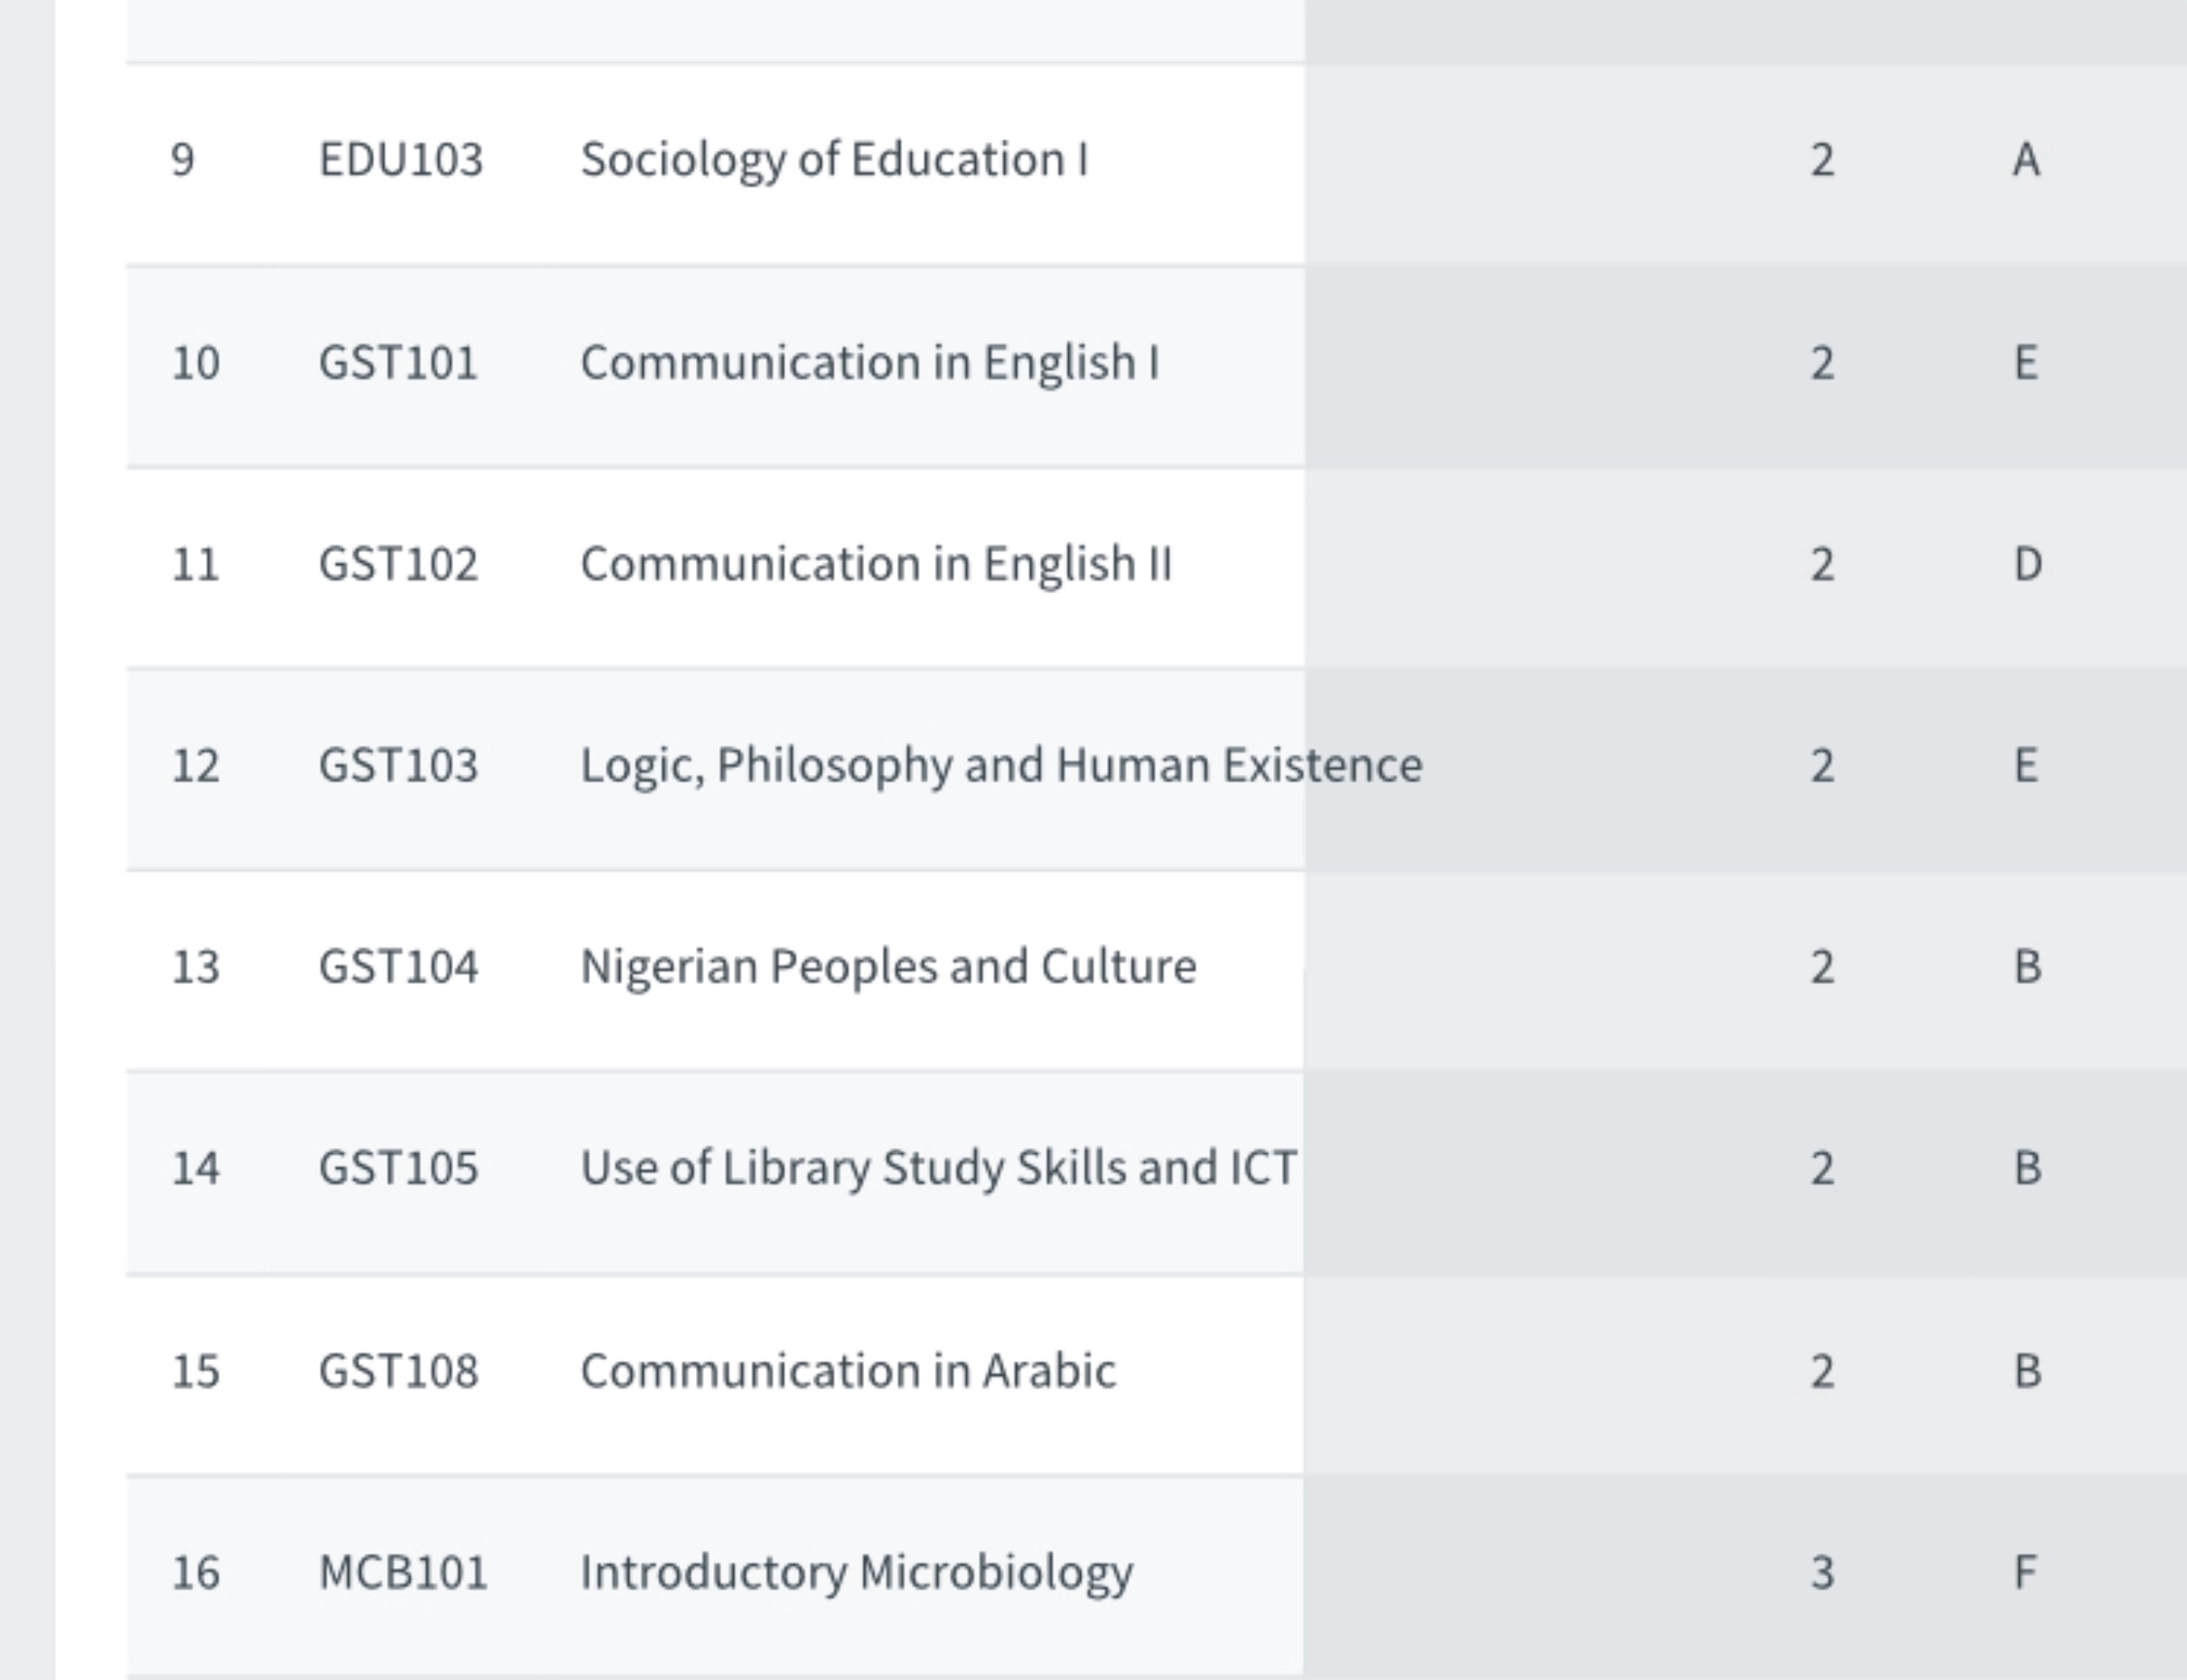Click the GST103 course code

398,766
